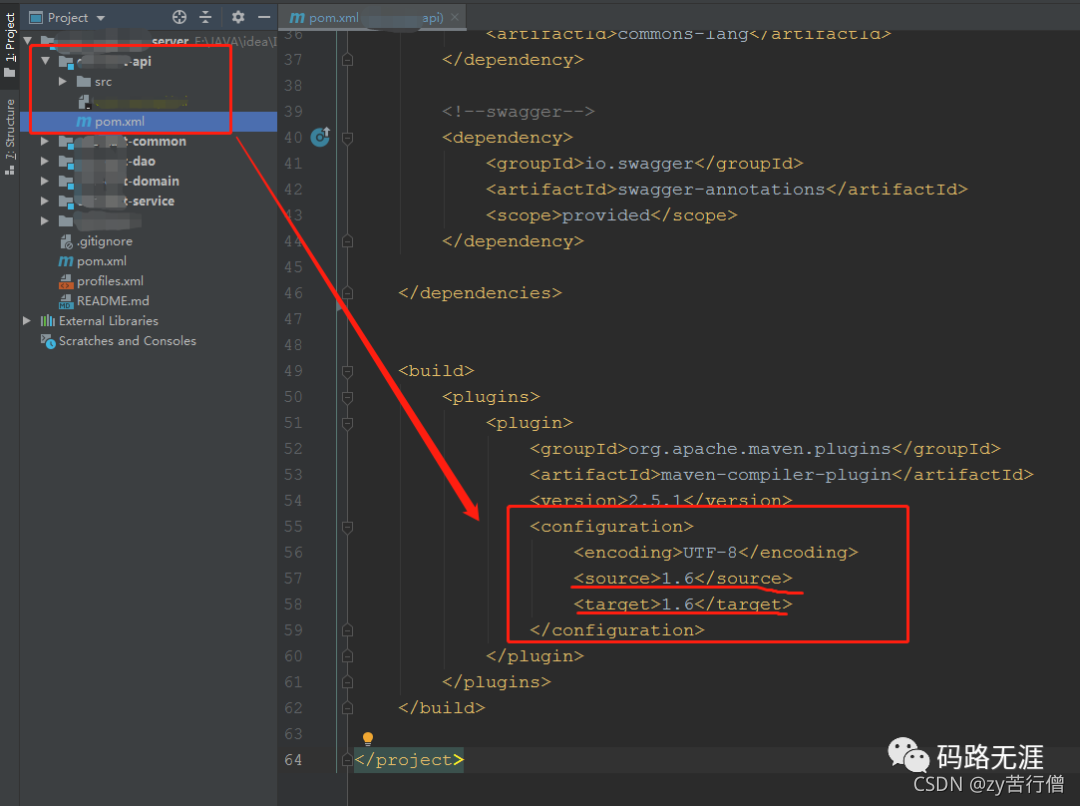
Task: Click the io.swagger groupId line
Action: [x=644, y=163]
